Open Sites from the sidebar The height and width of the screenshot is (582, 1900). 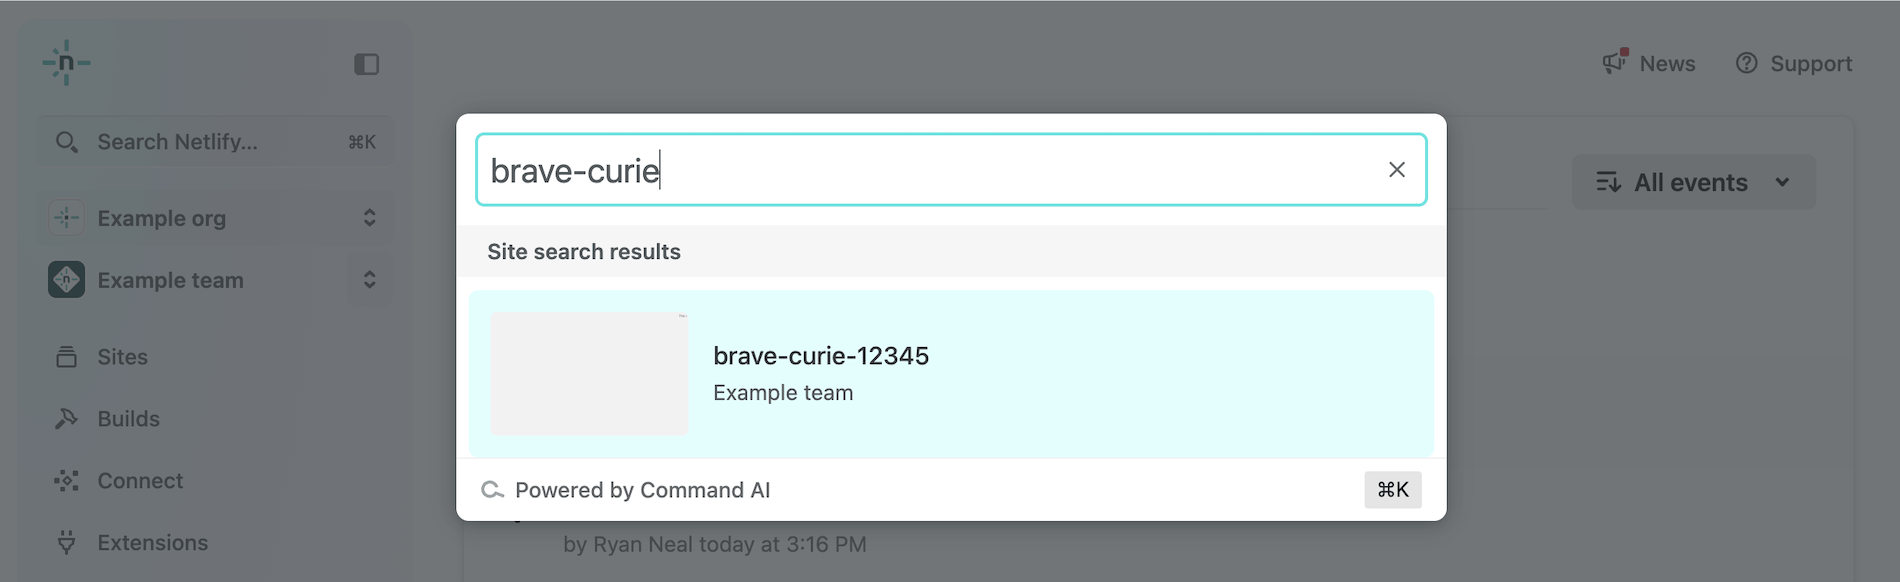(x=122, y=357)
